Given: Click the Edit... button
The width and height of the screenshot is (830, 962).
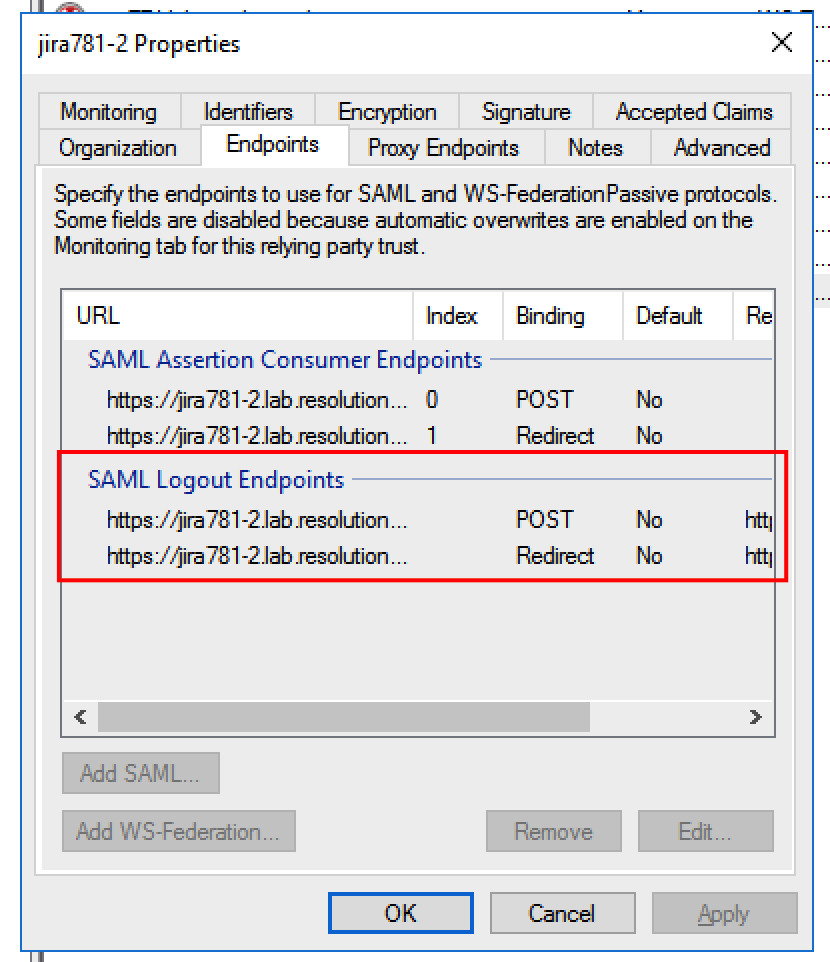Looking at the screenshot, I should tap(705, 831).
